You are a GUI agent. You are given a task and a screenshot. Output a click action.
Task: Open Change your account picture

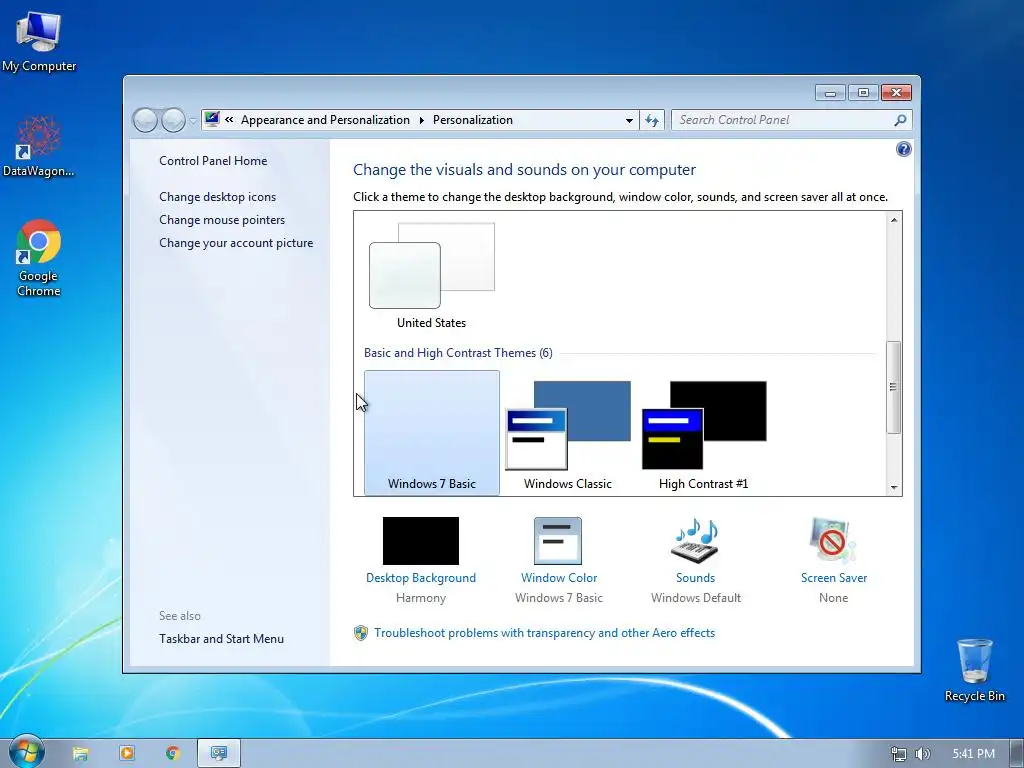(236, 242)
